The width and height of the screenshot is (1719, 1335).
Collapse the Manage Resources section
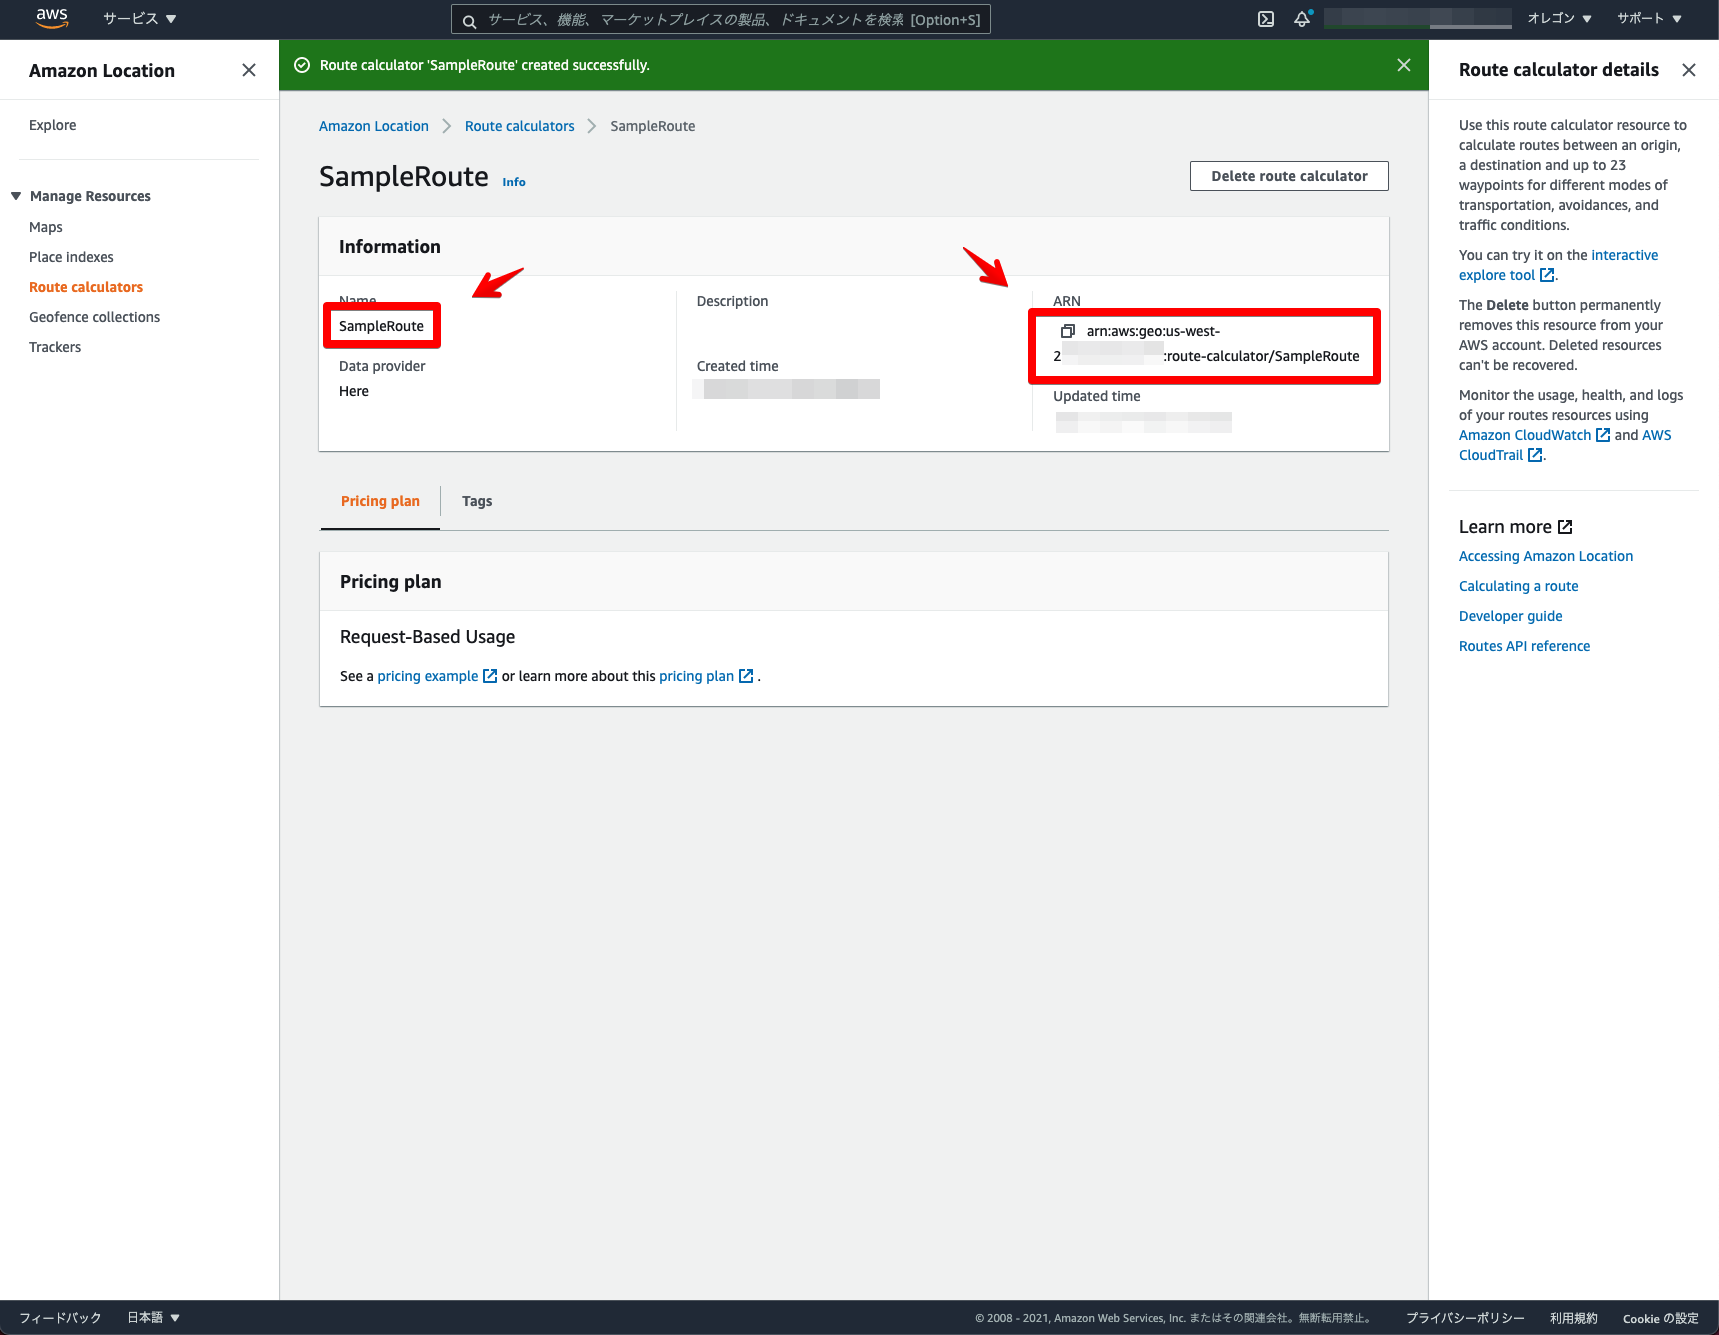16,196
